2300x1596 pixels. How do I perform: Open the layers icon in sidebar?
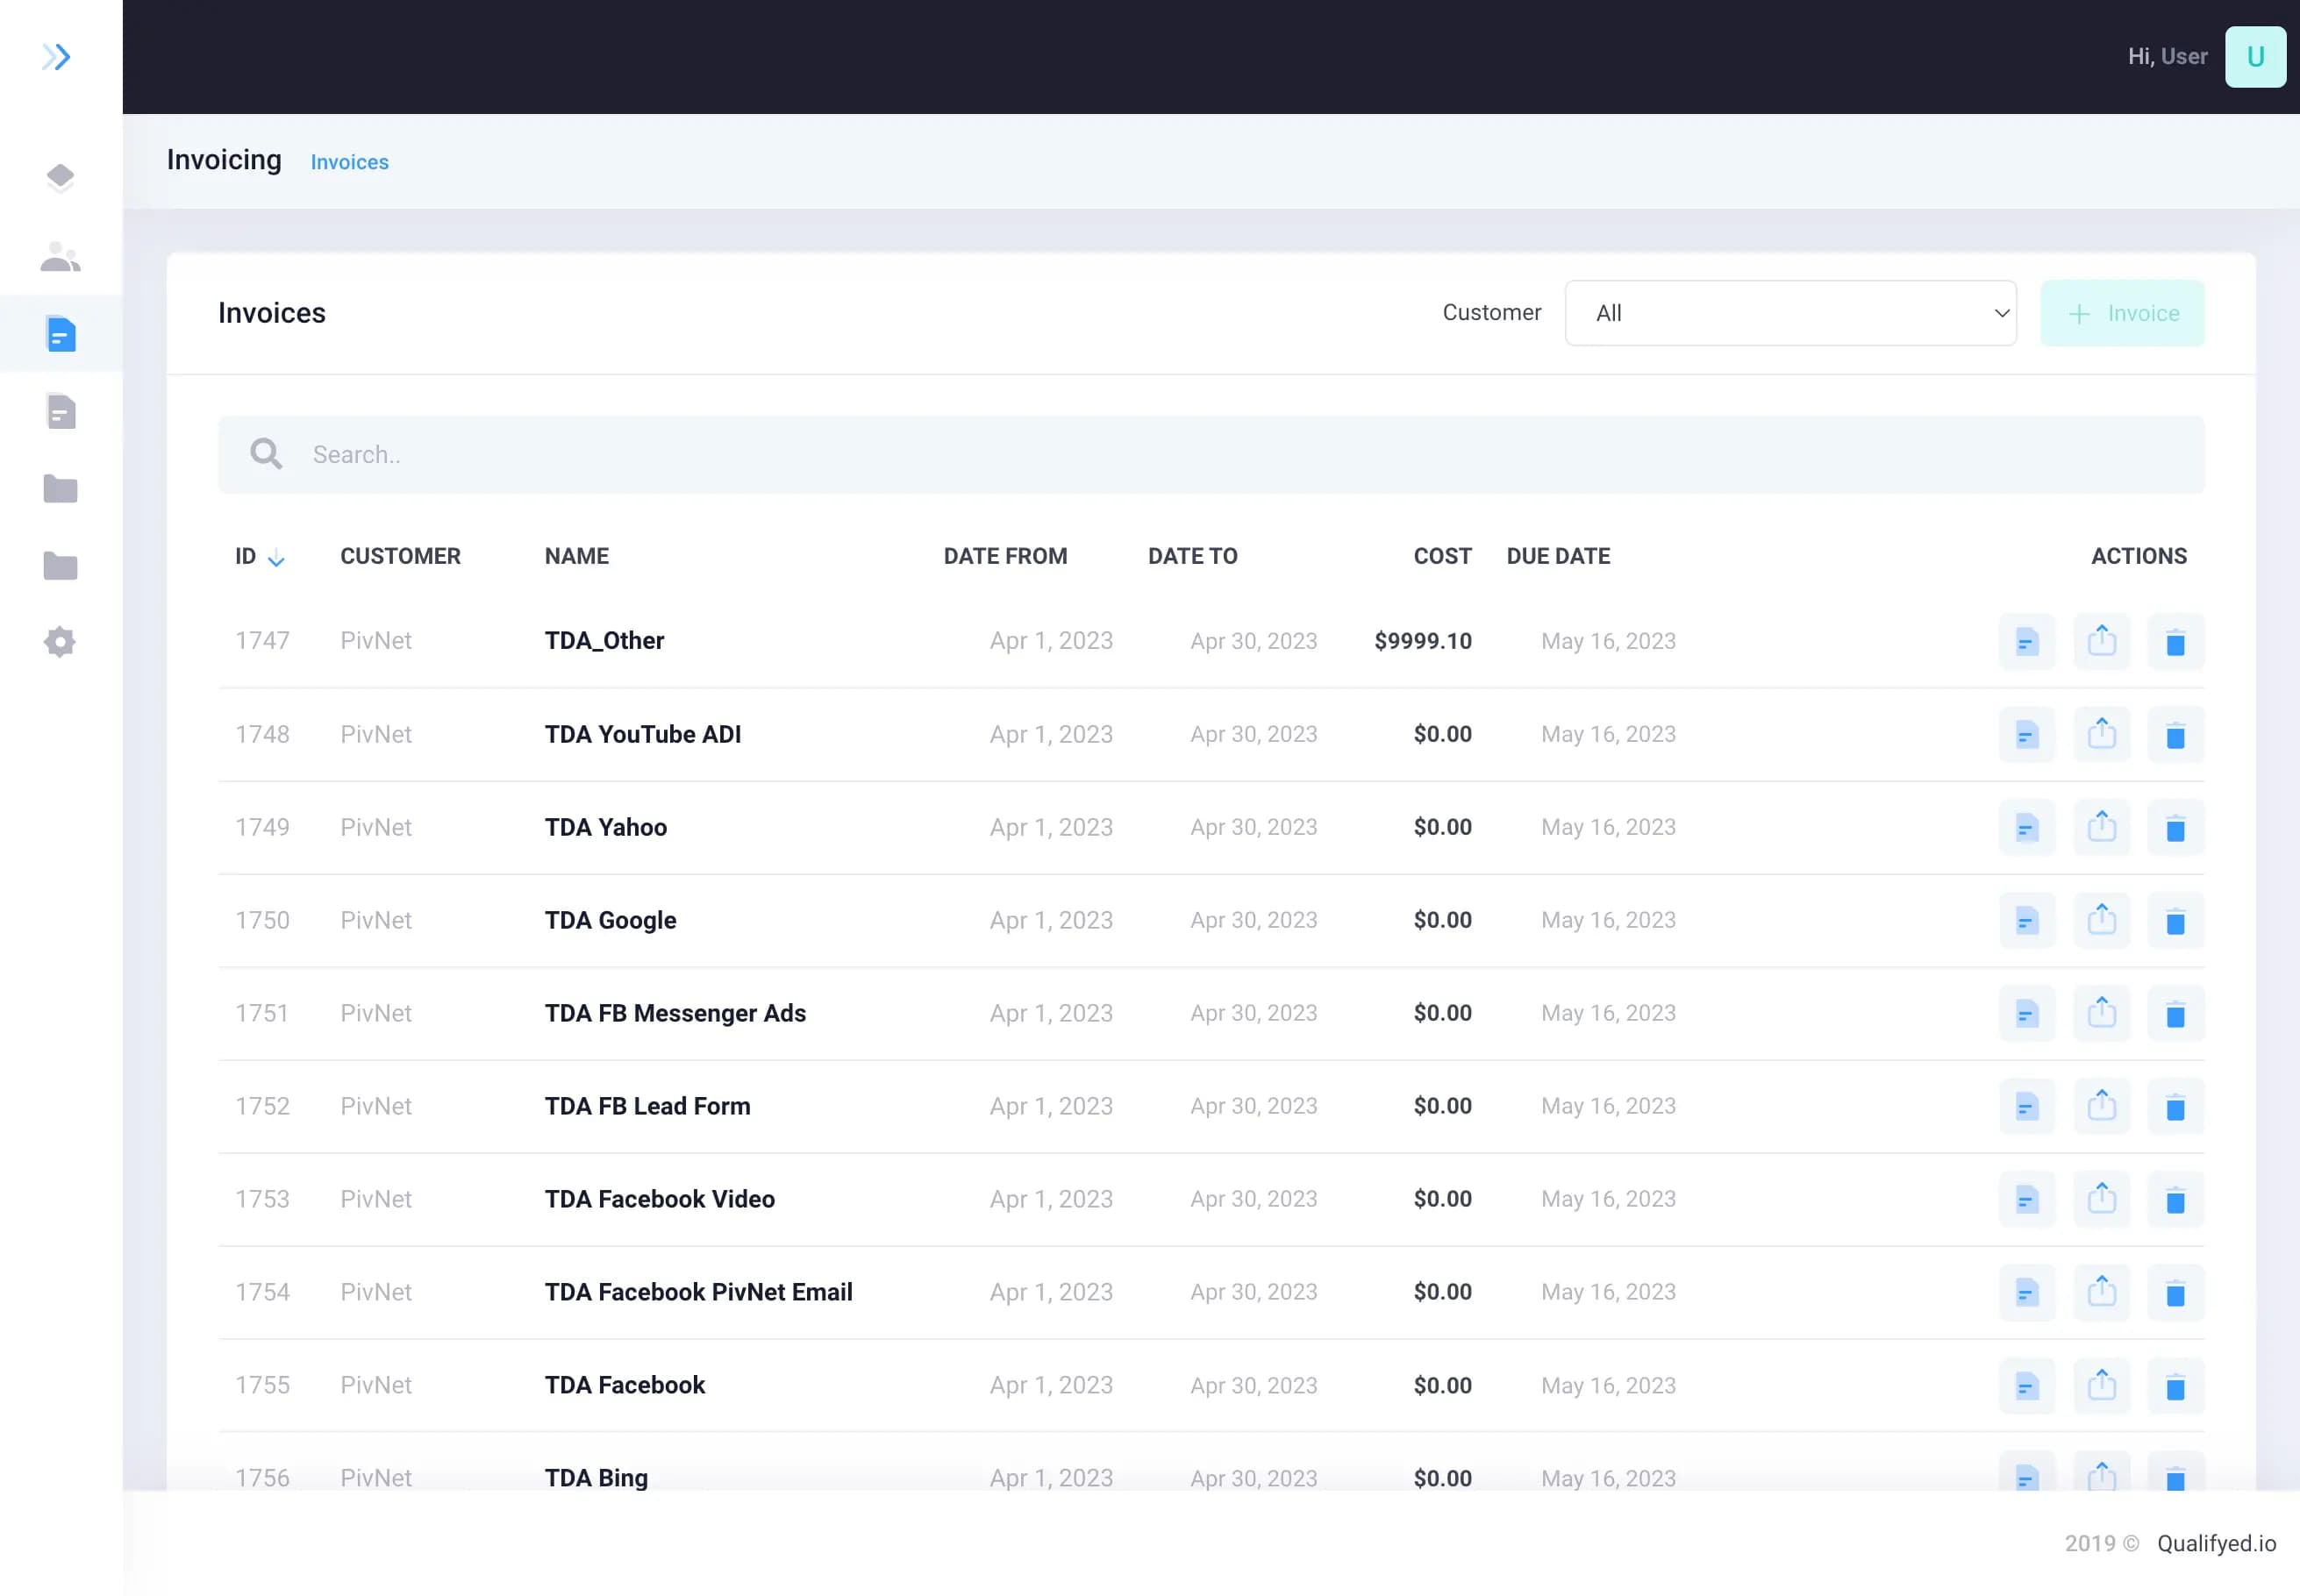(60, 178)
